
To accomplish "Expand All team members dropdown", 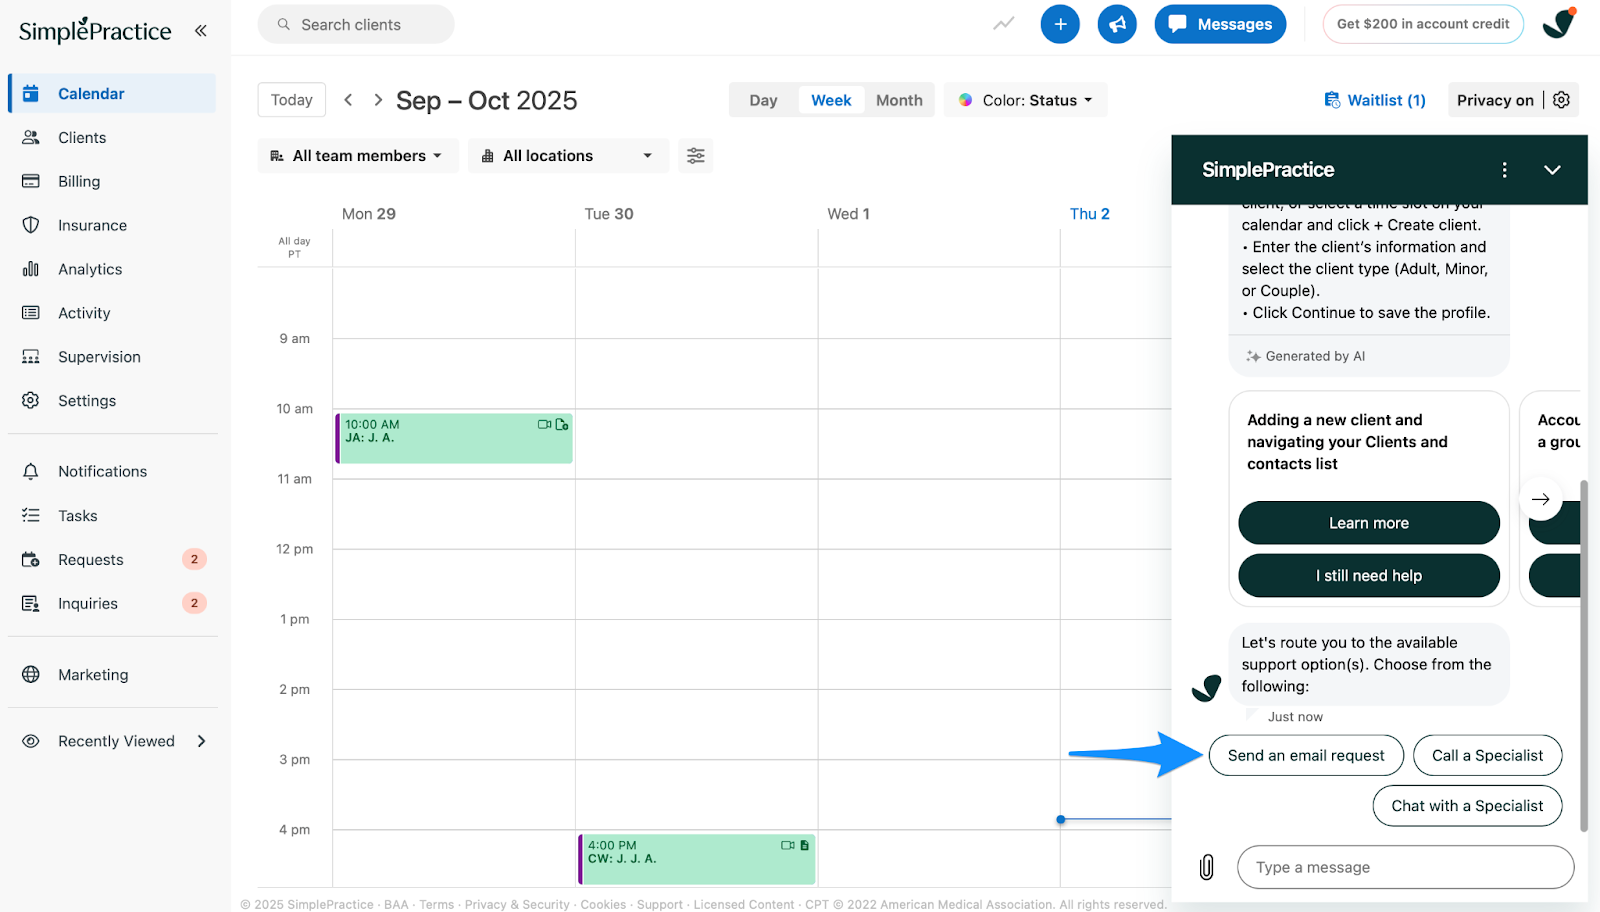I will coord(357,156).
